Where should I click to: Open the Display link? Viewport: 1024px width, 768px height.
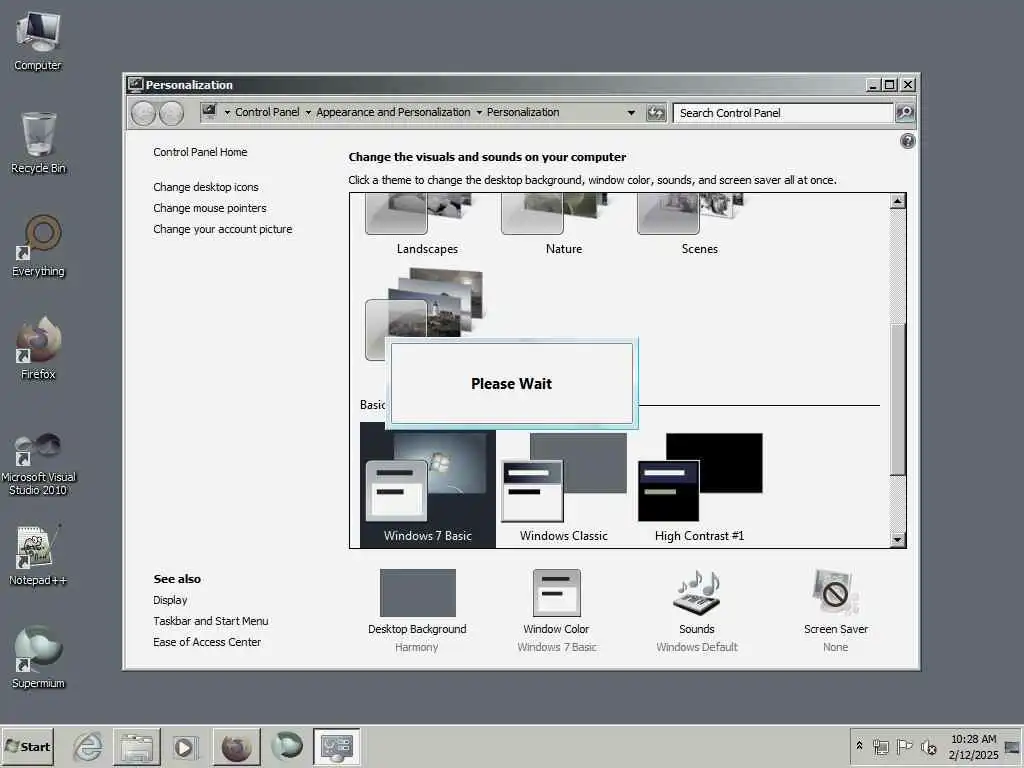pos(170,600)
